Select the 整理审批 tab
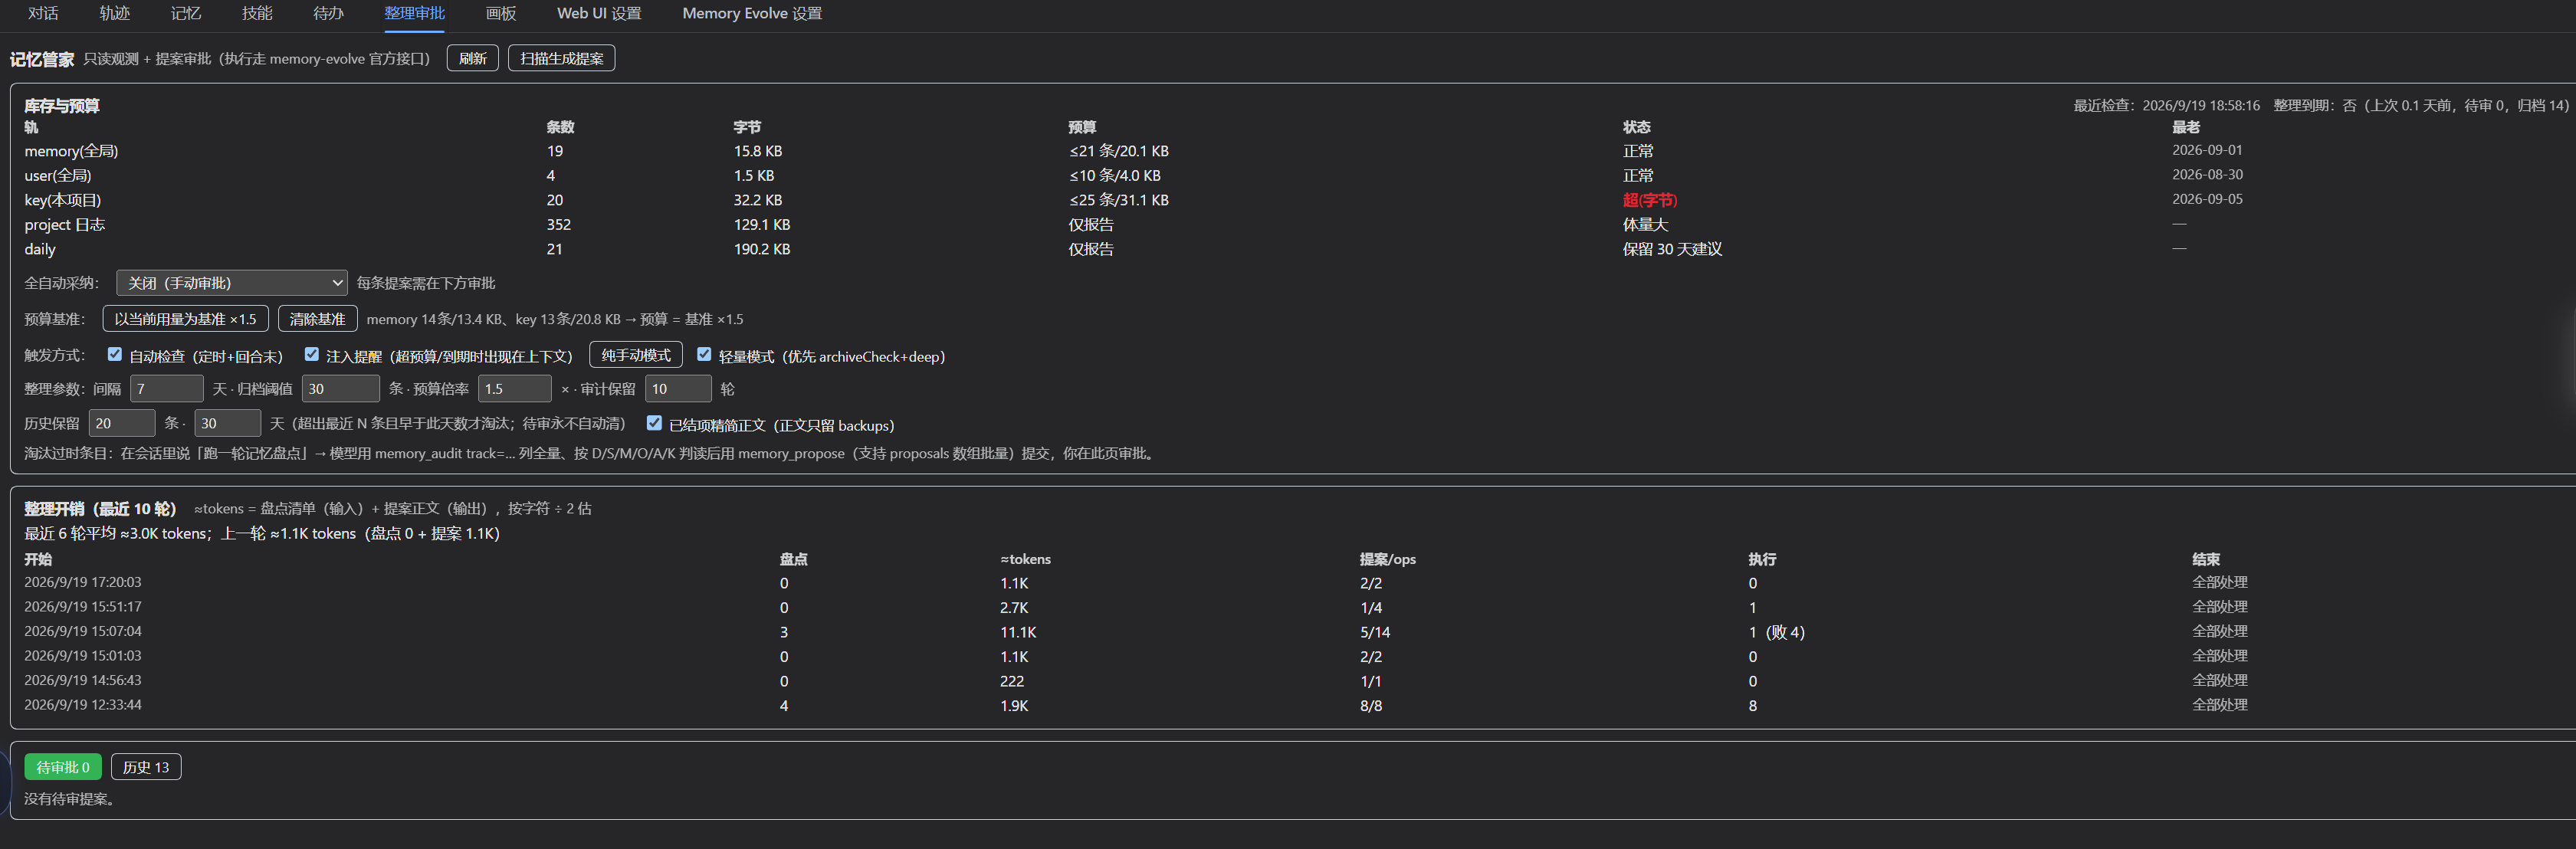The width and height of the screenshot is (2576, 849). (414, 13)
